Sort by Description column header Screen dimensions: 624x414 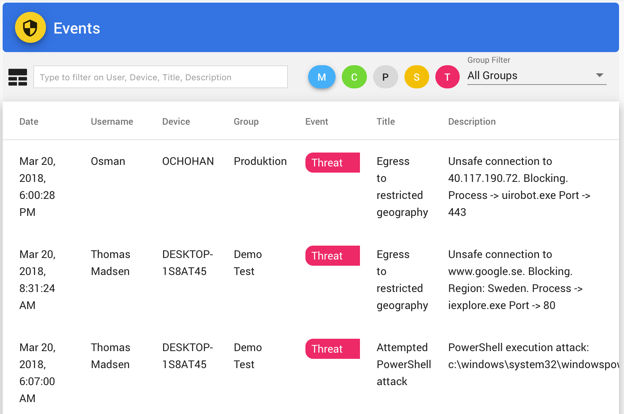click(x=472, y=121)
